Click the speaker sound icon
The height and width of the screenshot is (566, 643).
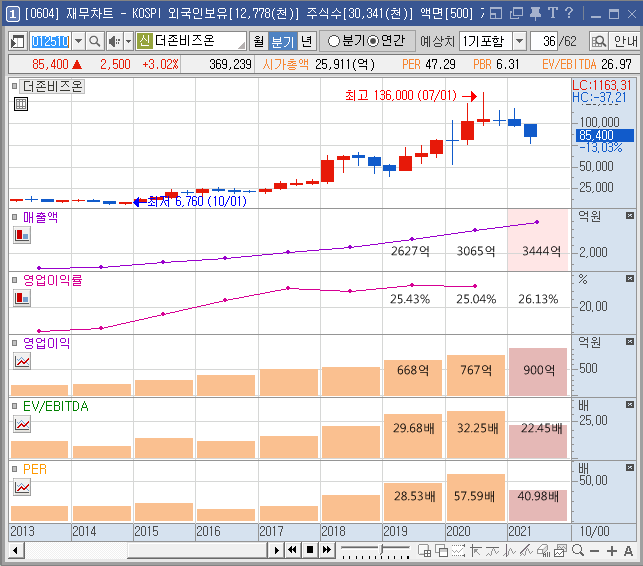click(x=114, y=41)
